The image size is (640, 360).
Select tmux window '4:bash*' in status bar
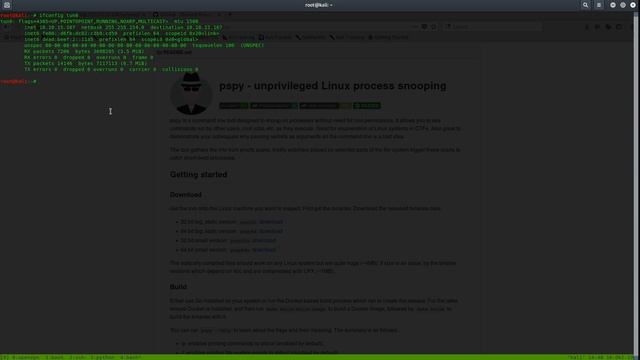point(131,358)
